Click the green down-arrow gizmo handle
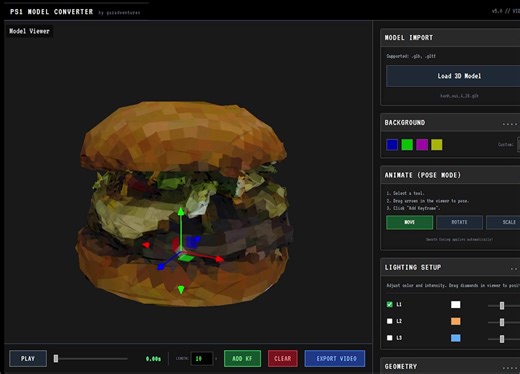 (x=181, y=290)
